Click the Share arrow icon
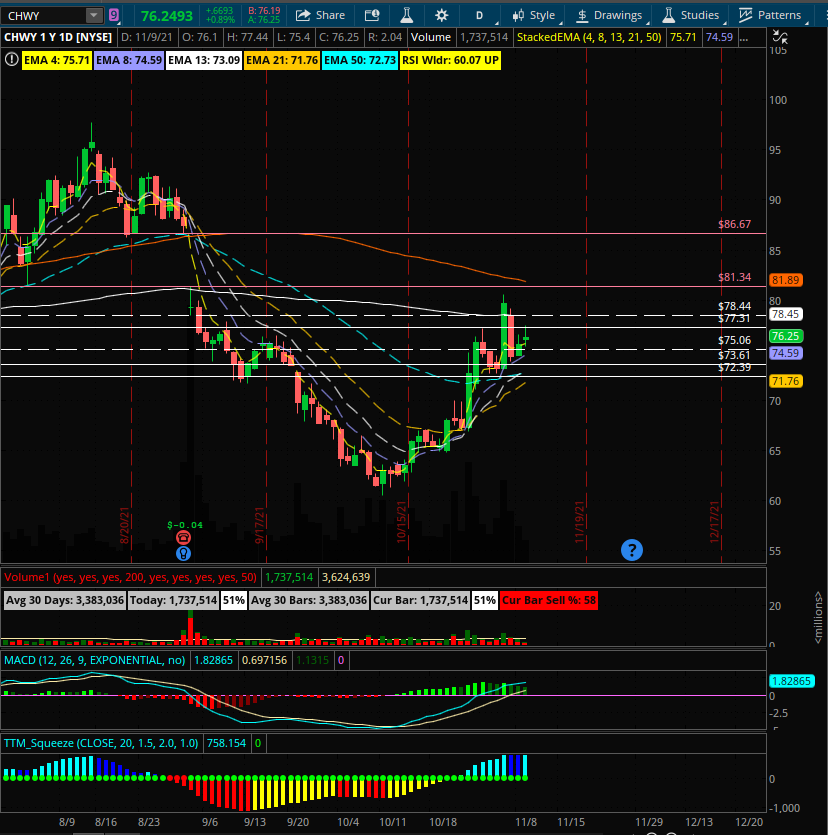 (x=303, y=15)
